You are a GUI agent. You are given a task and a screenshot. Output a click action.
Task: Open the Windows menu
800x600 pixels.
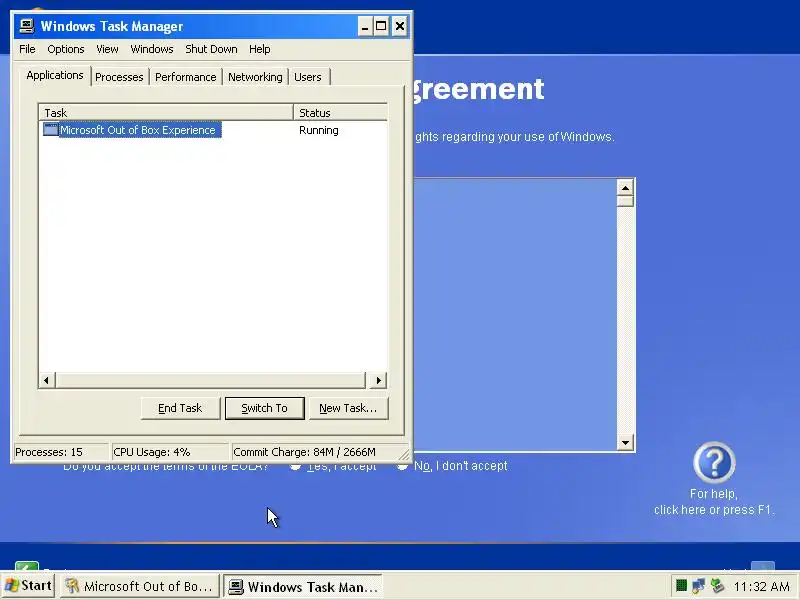tap(152, 49)
